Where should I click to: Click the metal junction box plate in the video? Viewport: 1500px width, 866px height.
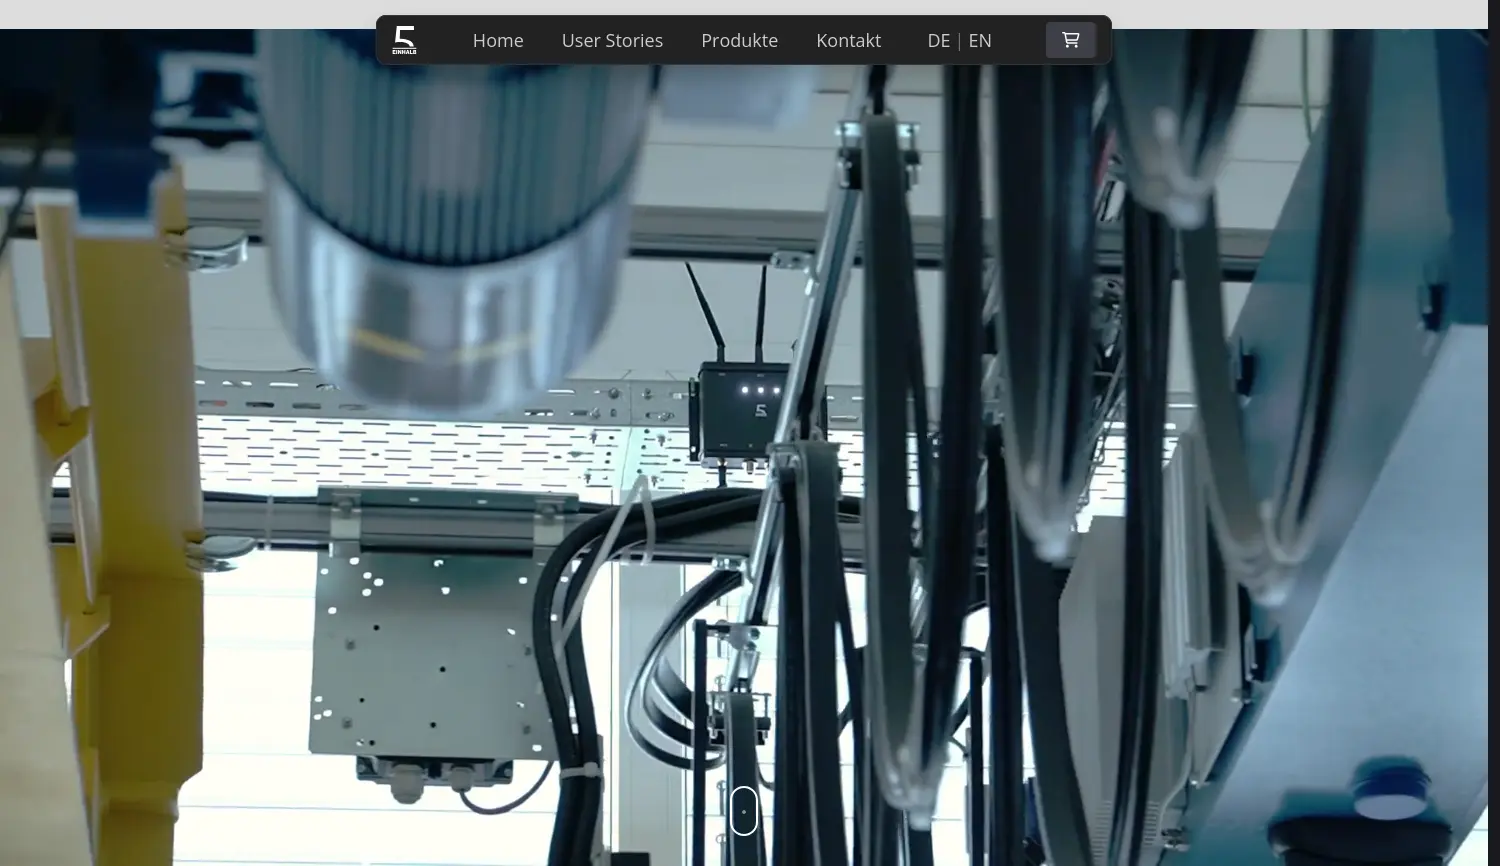coord(430,650)
